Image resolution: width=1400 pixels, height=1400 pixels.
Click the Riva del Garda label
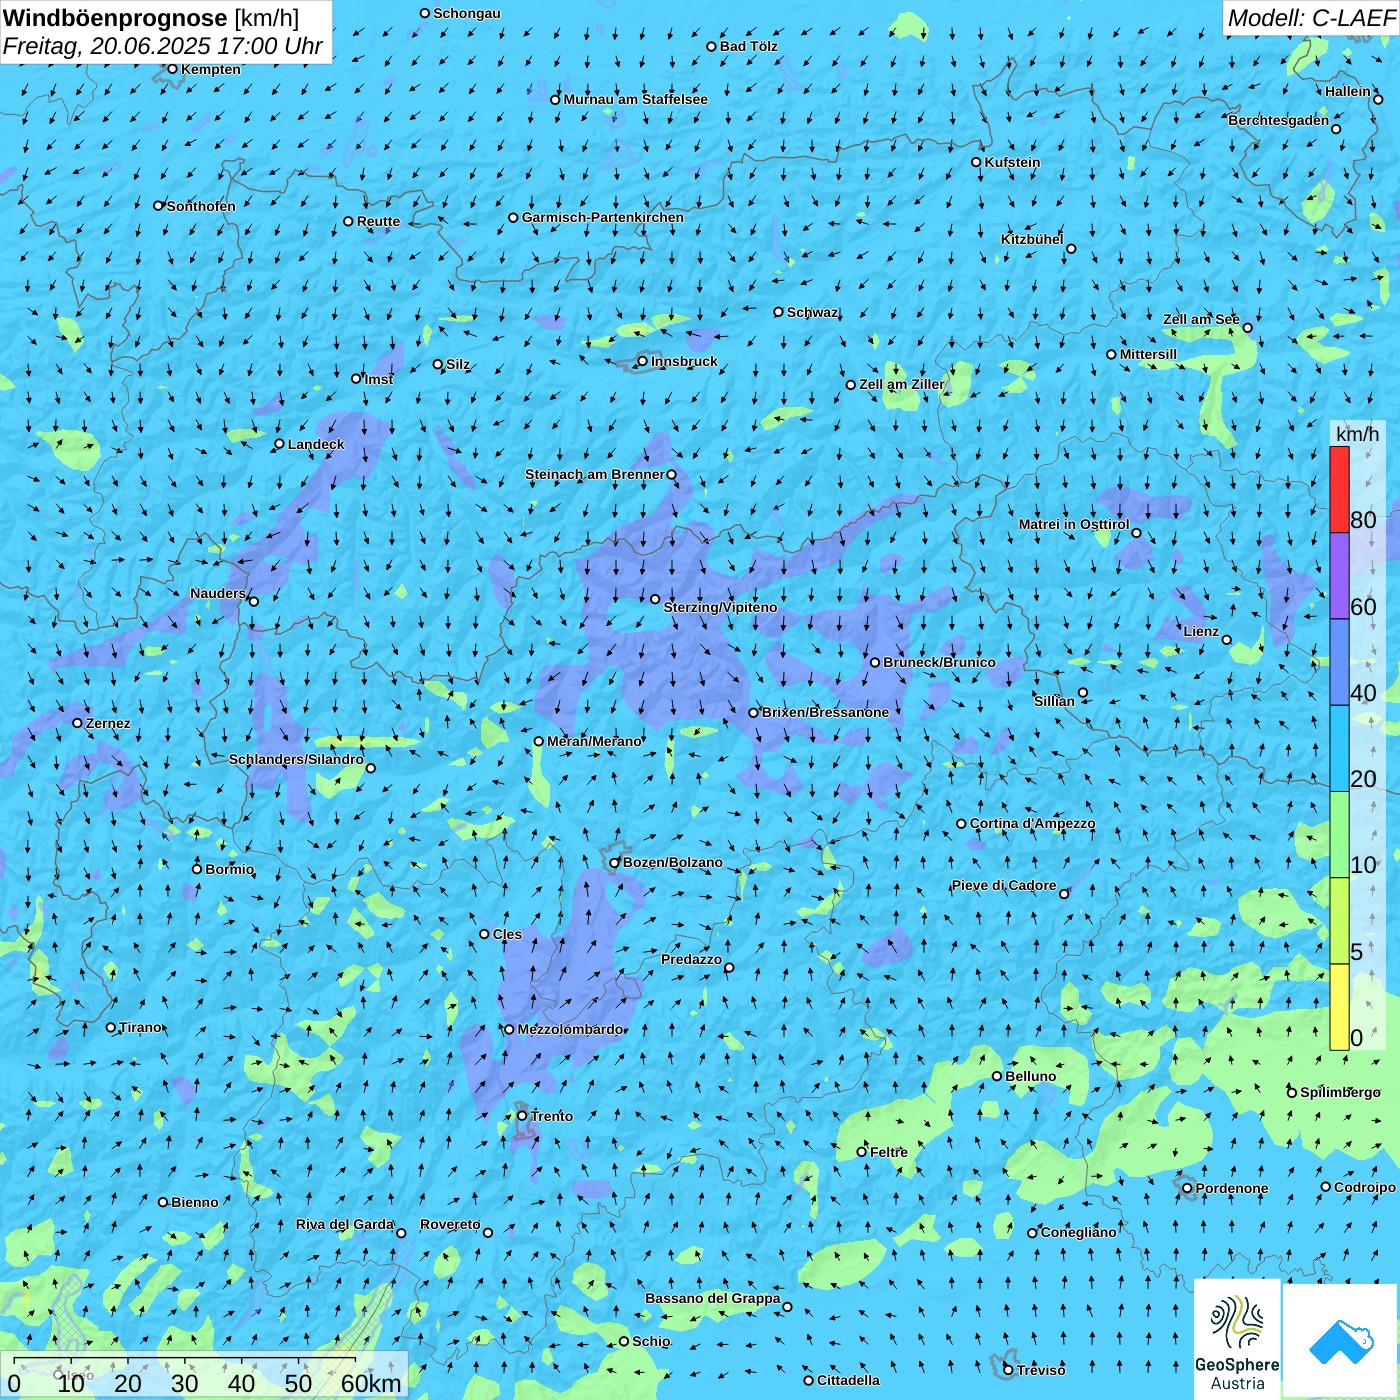[345, 1224]
